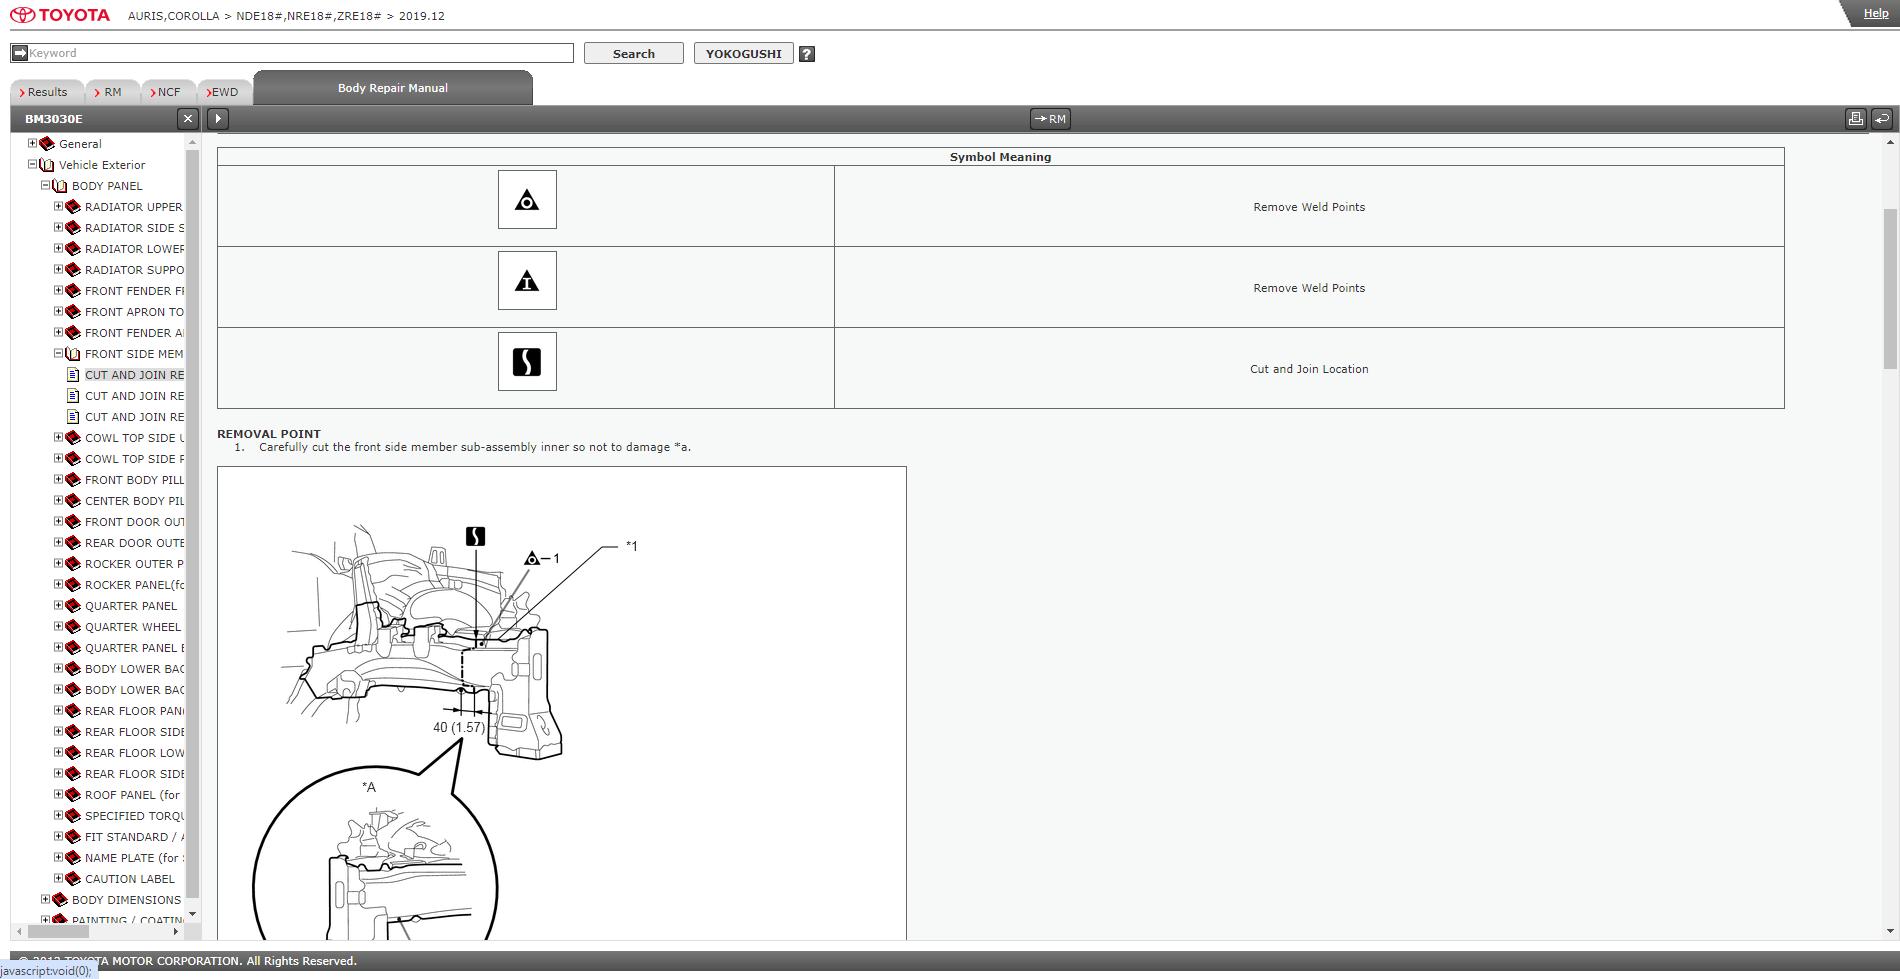This screenshot has height=979, width=1900.
Task: Click the BODY PANEL open book icon
Action: [60, 186]
